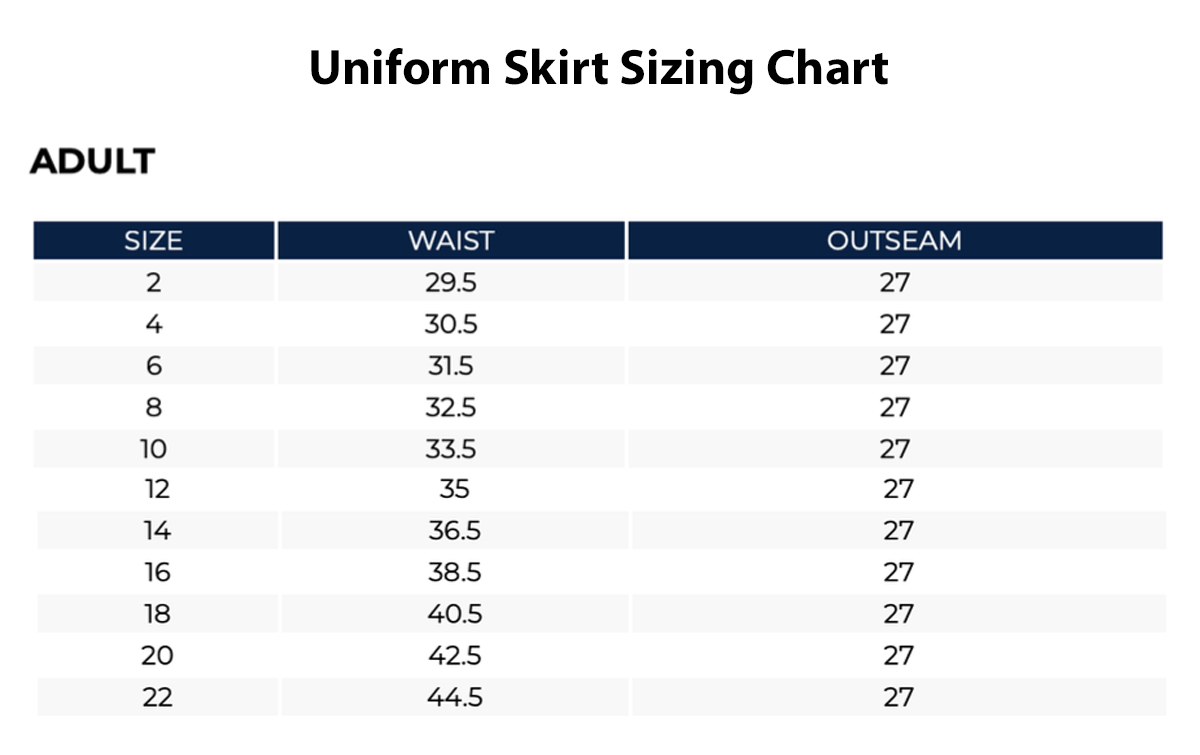1200x755 pixels.
Task: Click waist value 38.5
Action: (x=455, y=572)
